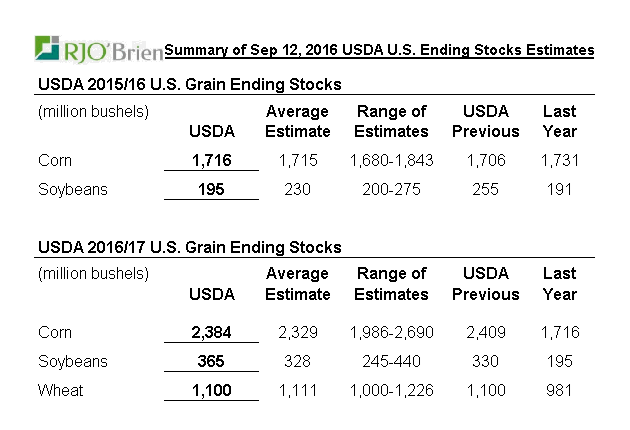Select the Wheat range of estimates 1,000-1,226
The image size is (630, 430).
pyautogui.click(x=391, y=390)
